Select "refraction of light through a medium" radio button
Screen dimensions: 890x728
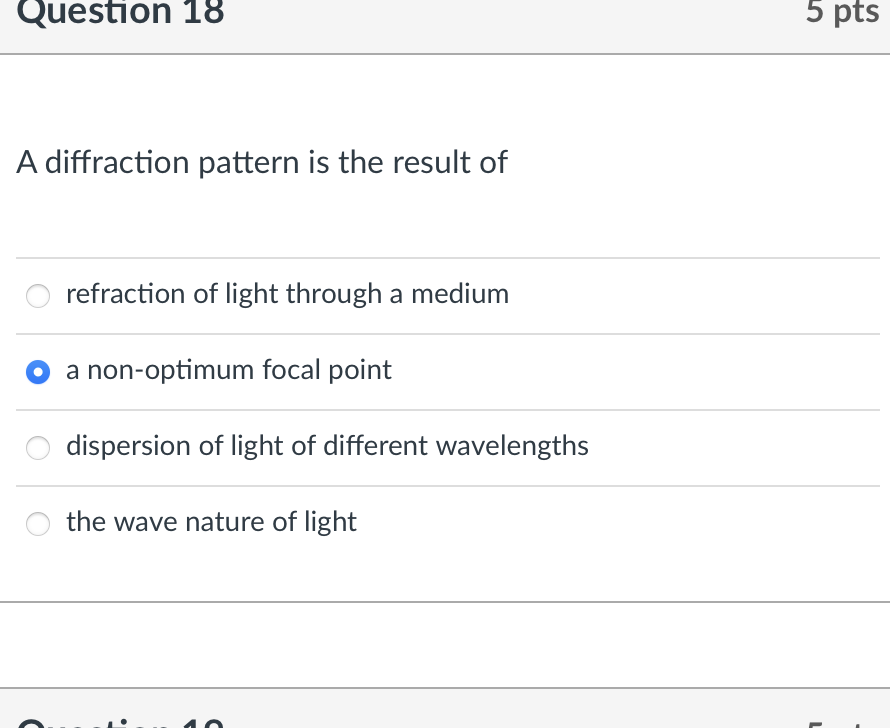[x=38, y=296]
